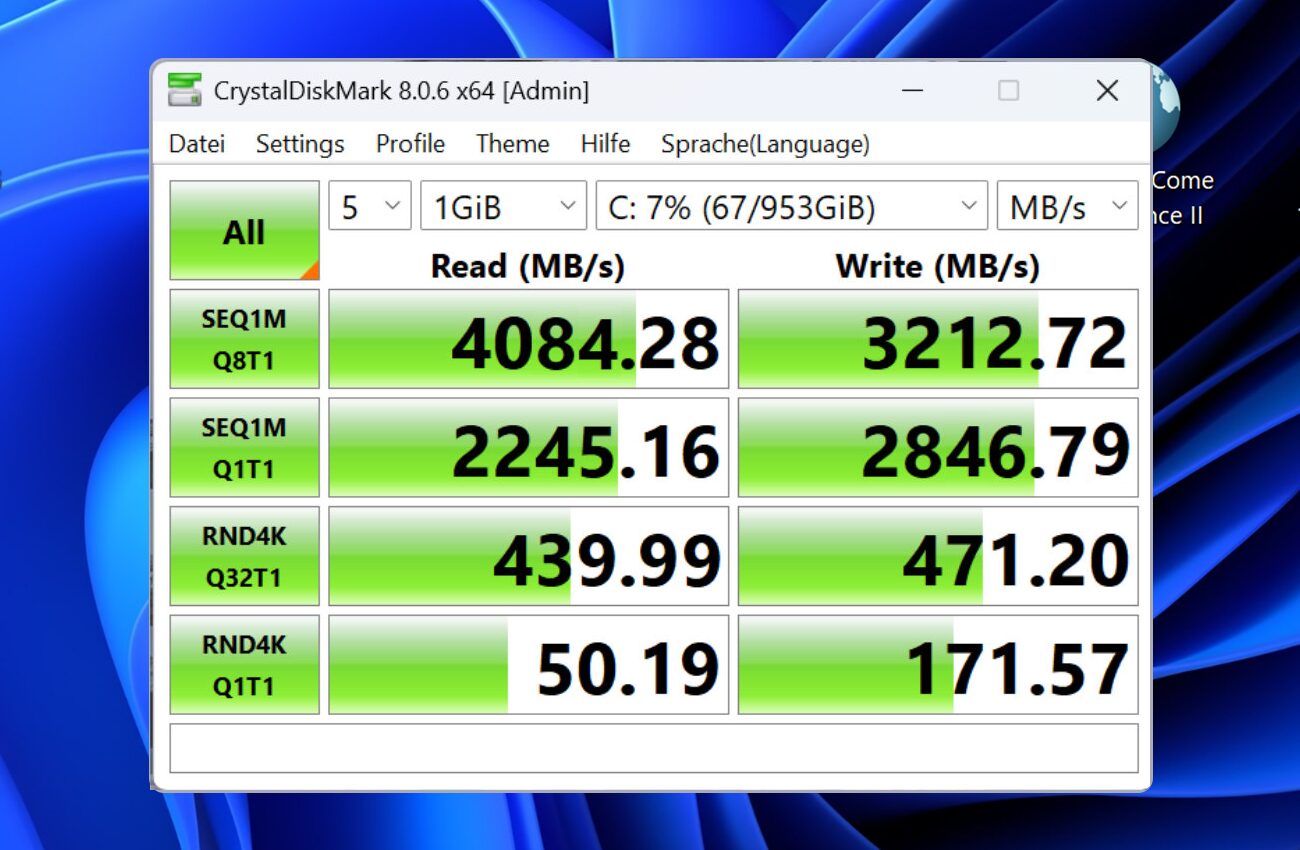The height and width of the screenshot is (850, 1300).
Task: Maximize the CrystalDiskMark window
Action: point(1009,91)
